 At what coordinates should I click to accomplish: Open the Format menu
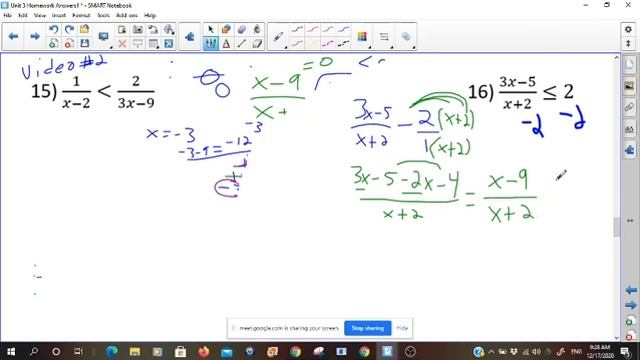pyautogui.click(x=81, y=16)
